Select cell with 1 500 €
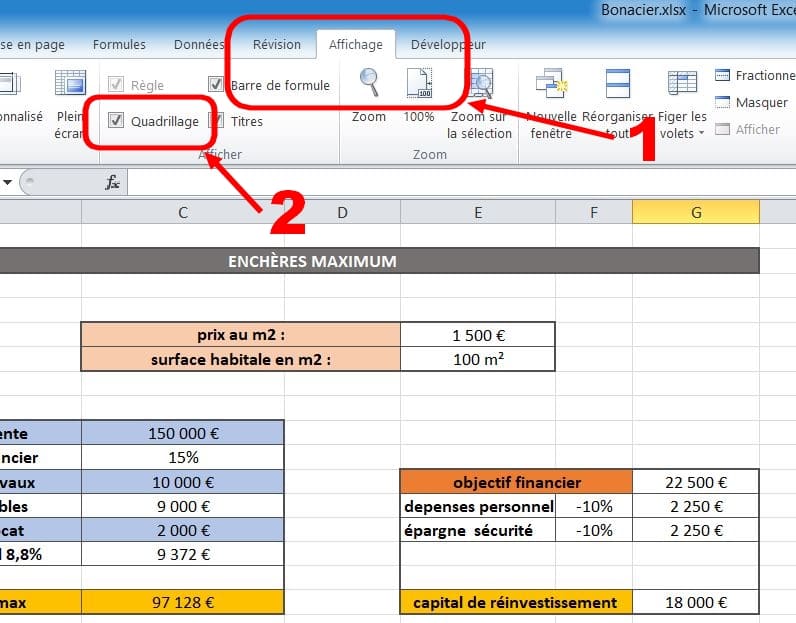Image resolution: width=796 pixels, height=623 pixels. tap(478, 335)
